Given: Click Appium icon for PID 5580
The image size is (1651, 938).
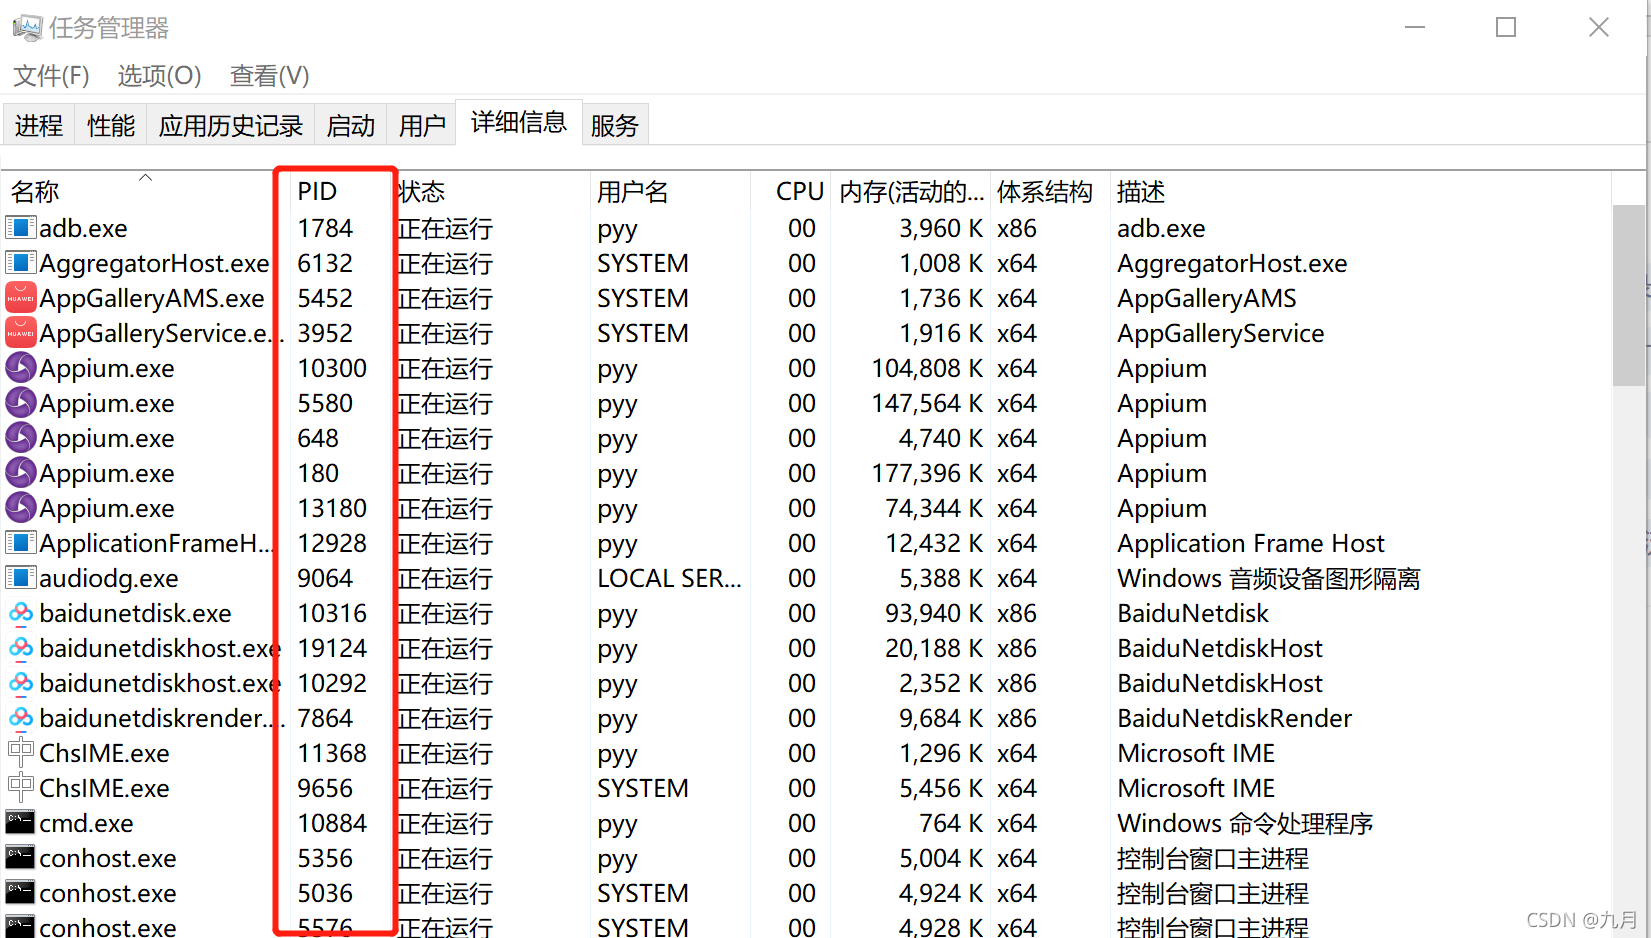Looking at the screenshot, I should (21, 403).
